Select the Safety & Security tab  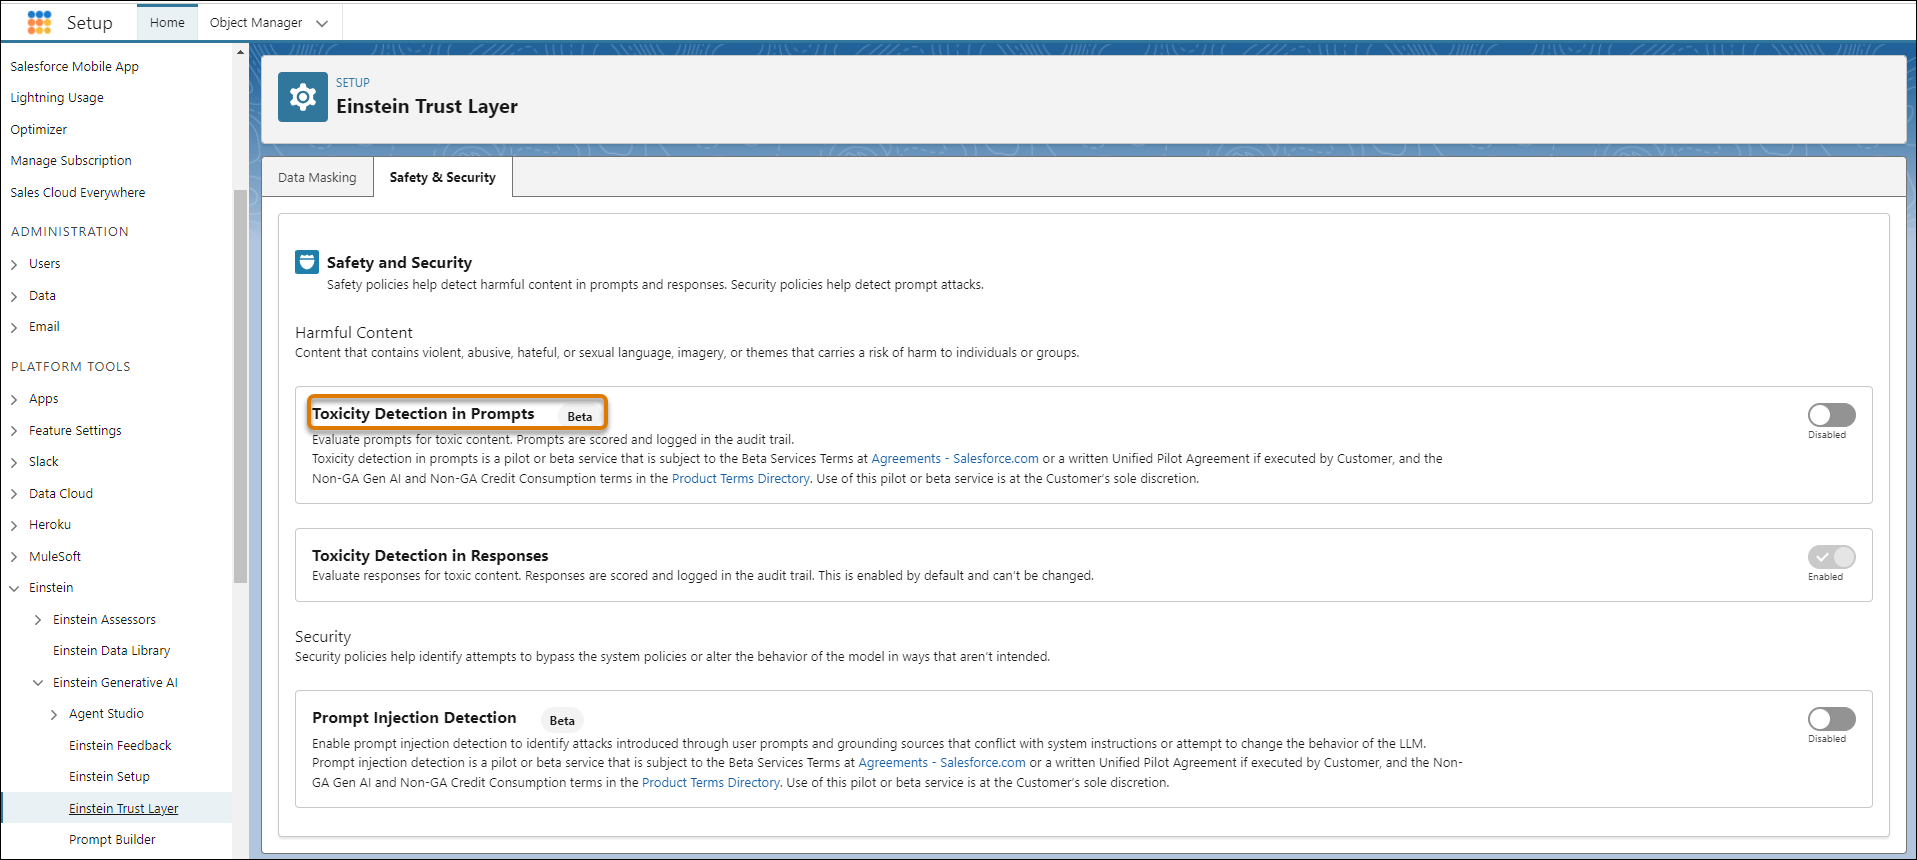[442, 177]
